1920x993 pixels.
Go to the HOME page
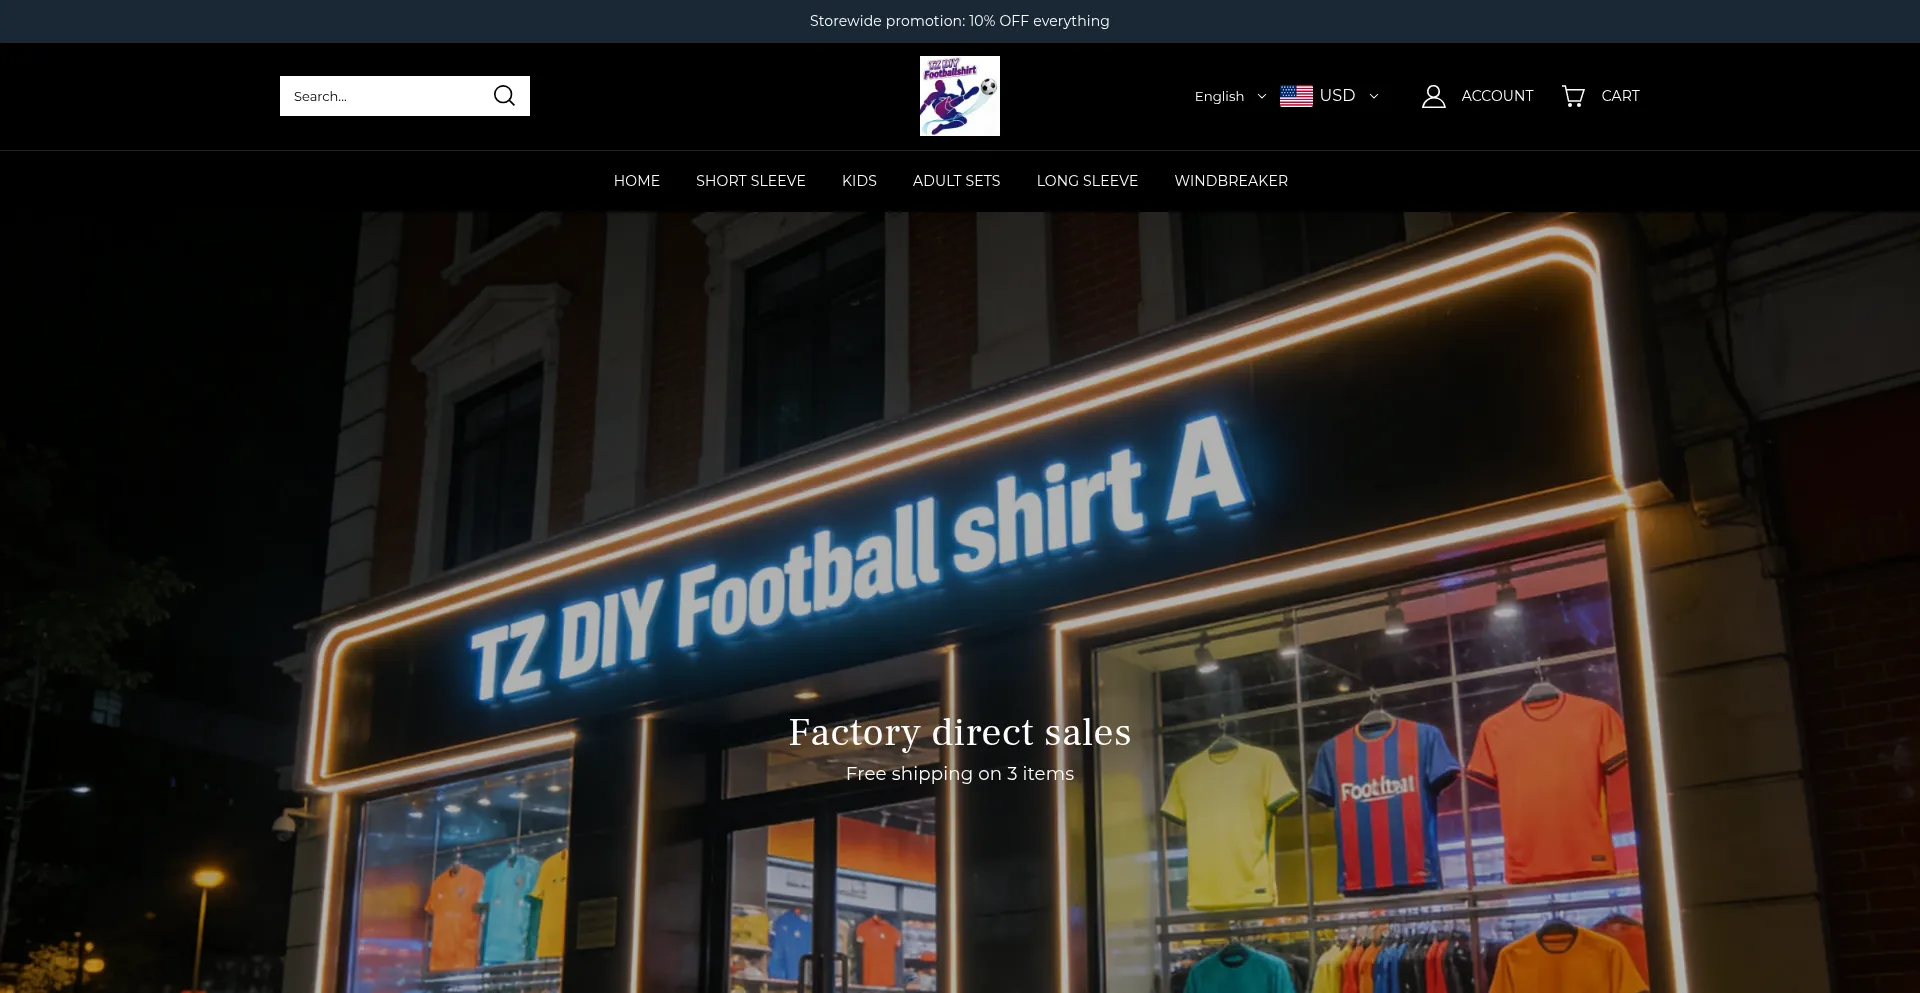(636, 181)
